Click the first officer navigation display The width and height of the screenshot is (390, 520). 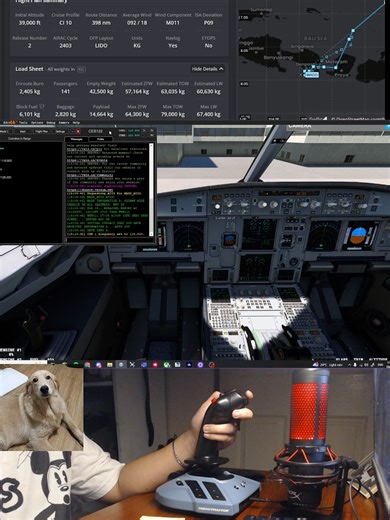click(x=323, y=236)
